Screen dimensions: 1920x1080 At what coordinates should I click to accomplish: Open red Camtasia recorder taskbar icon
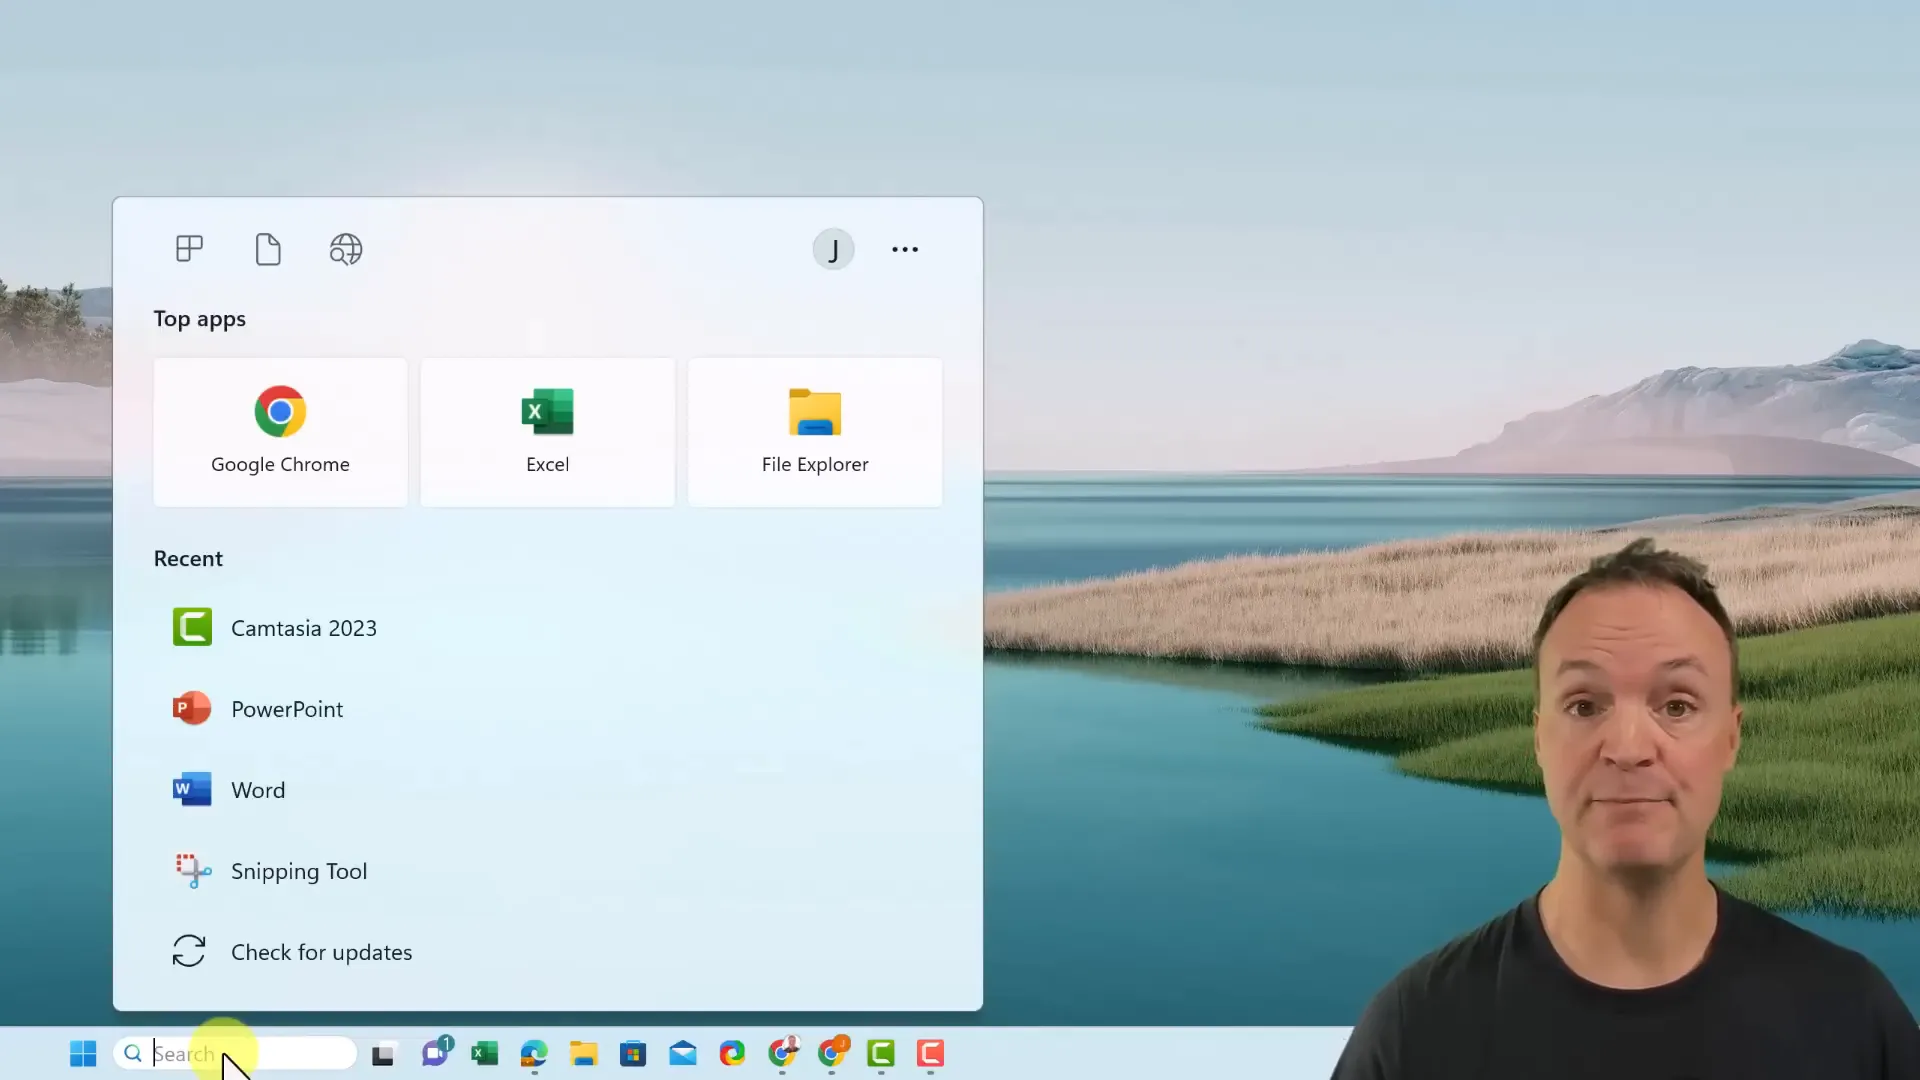pyautogui.click(x=930, y=1053)
